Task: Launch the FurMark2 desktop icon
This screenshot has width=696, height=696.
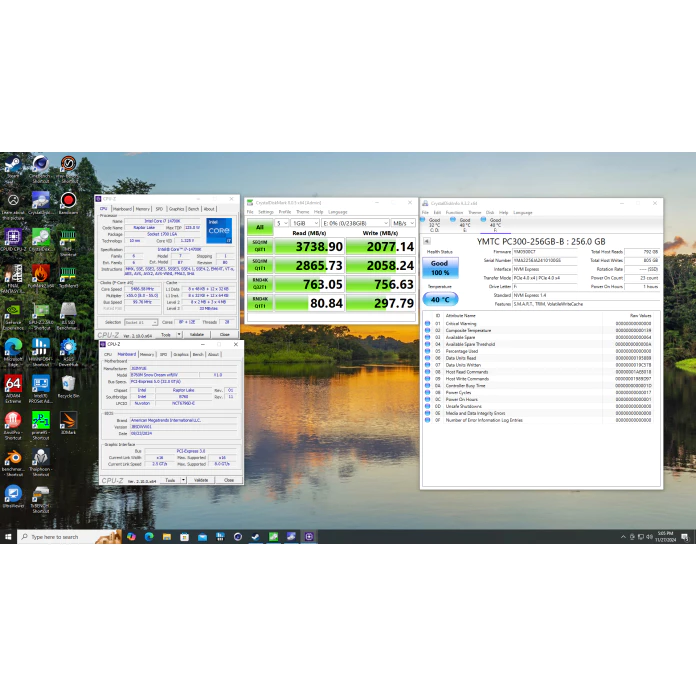Action: 40,277
